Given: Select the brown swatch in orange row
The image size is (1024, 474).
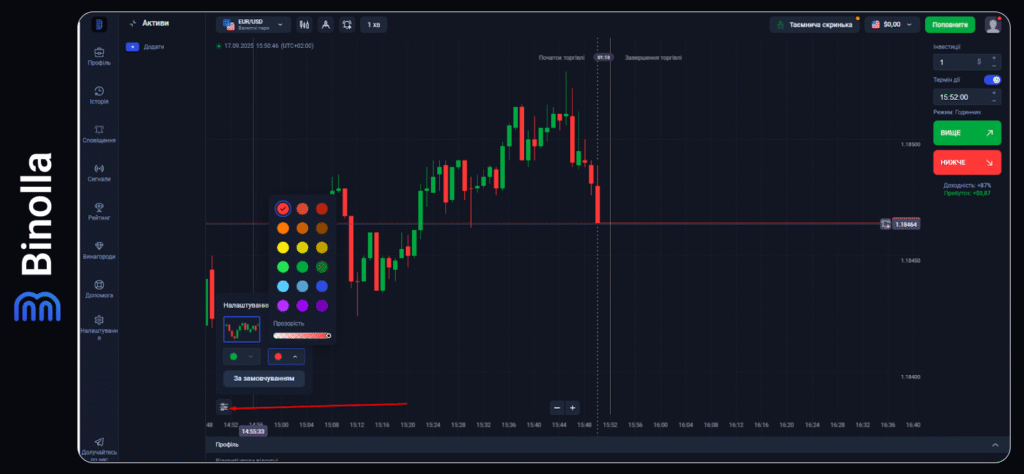Looking at the screenshot, I should point(322,228).
